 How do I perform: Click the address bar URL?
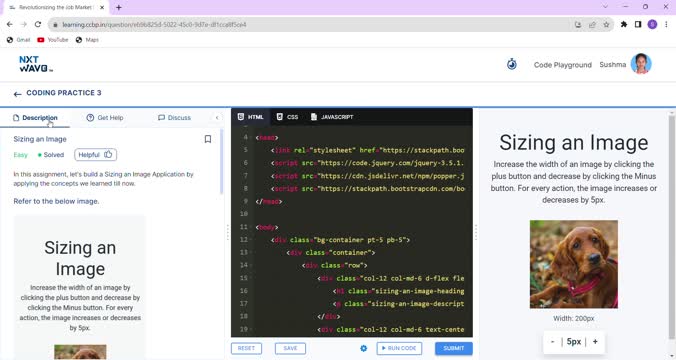[154, 25]
